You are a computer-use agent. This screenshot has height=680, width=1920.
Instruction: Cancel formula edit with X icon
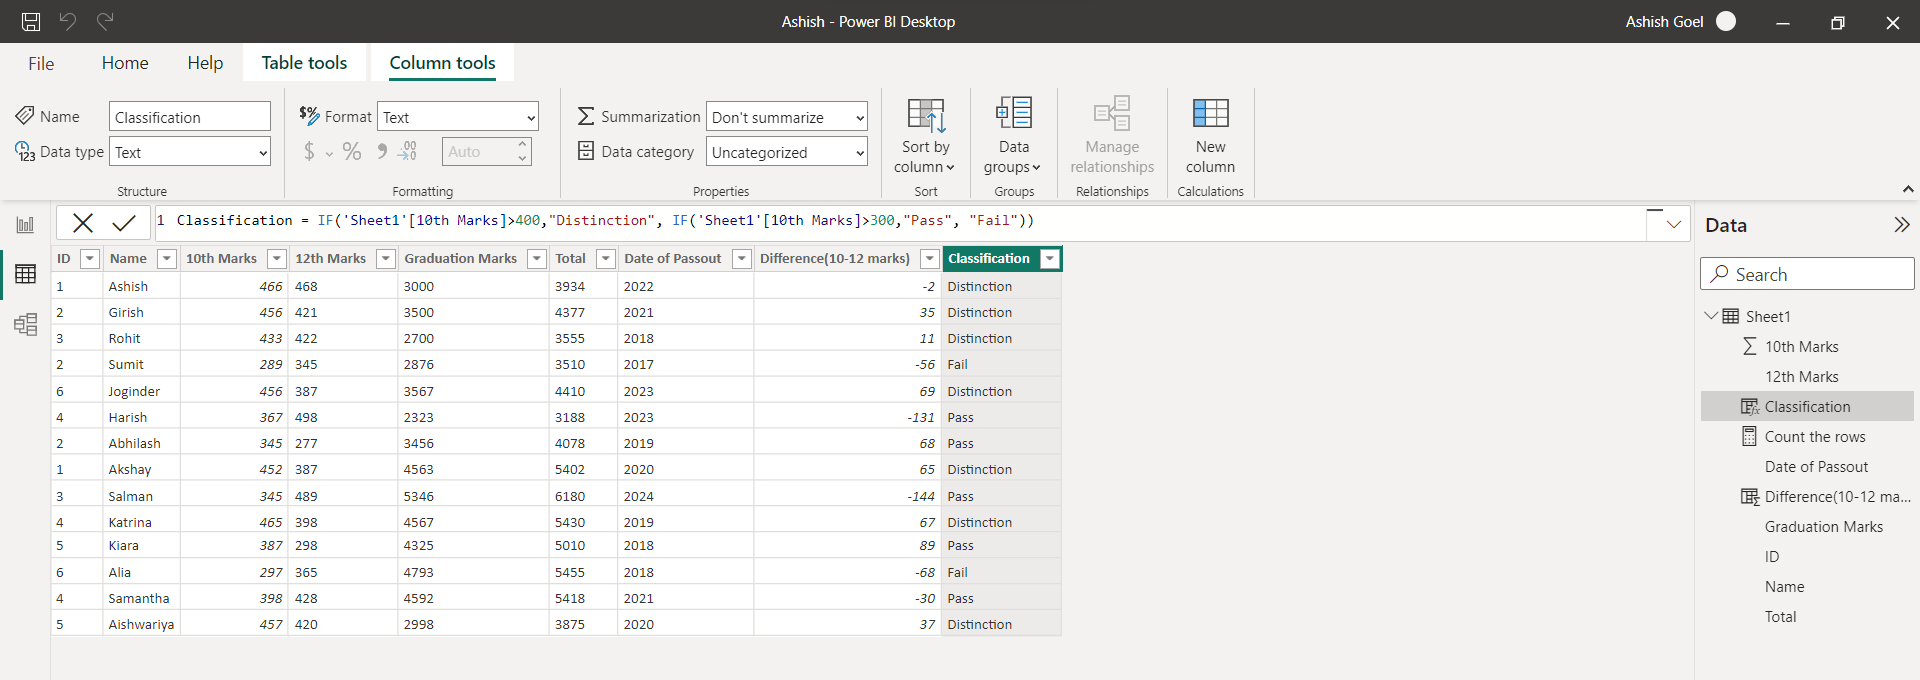(83, 223)
